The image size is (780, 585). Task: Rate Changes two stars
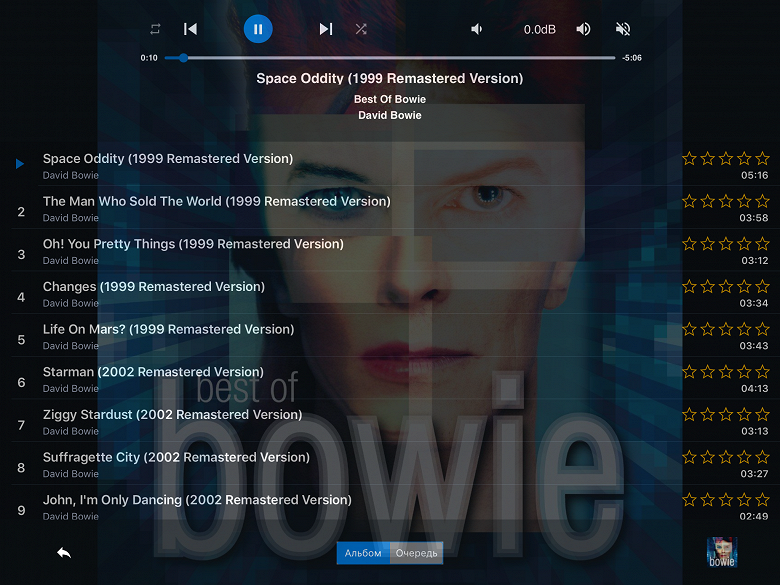click(708, 287)
